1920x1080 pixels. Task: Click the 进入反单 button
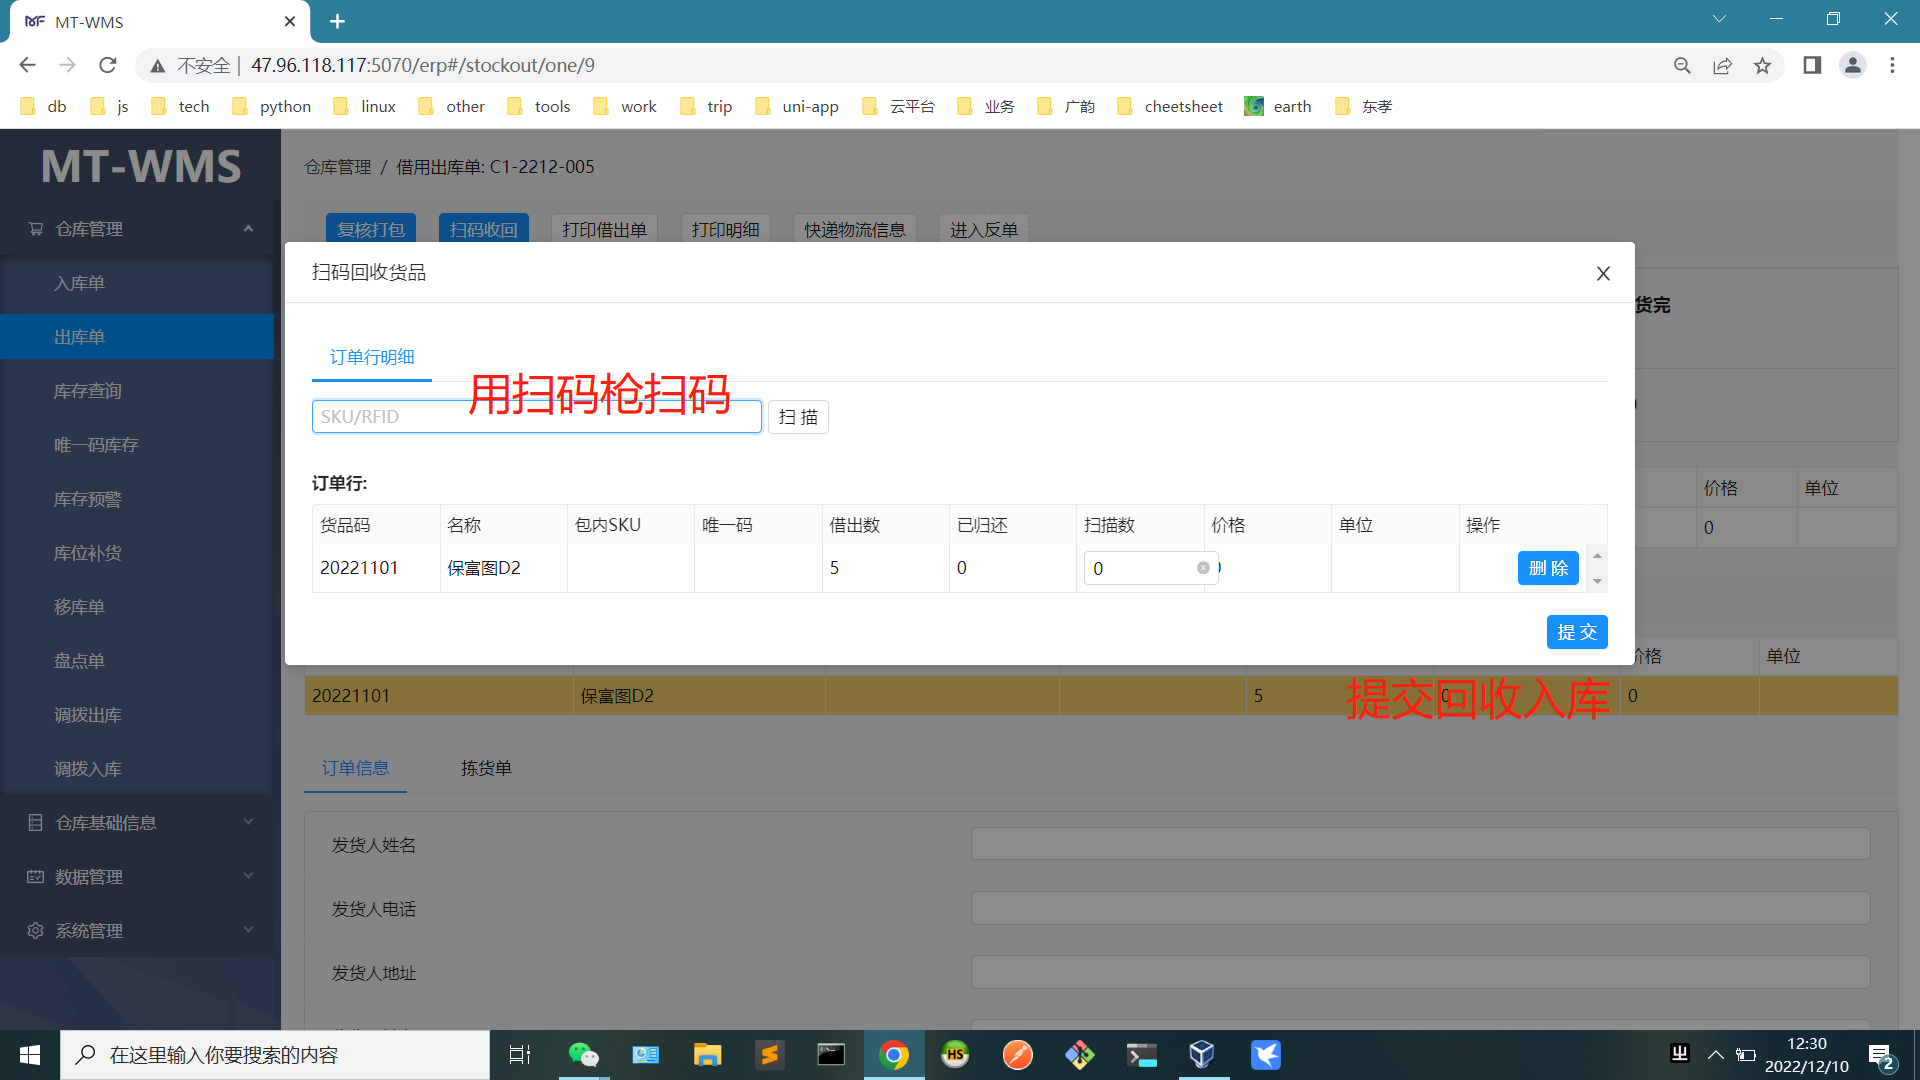coord(984,229)
